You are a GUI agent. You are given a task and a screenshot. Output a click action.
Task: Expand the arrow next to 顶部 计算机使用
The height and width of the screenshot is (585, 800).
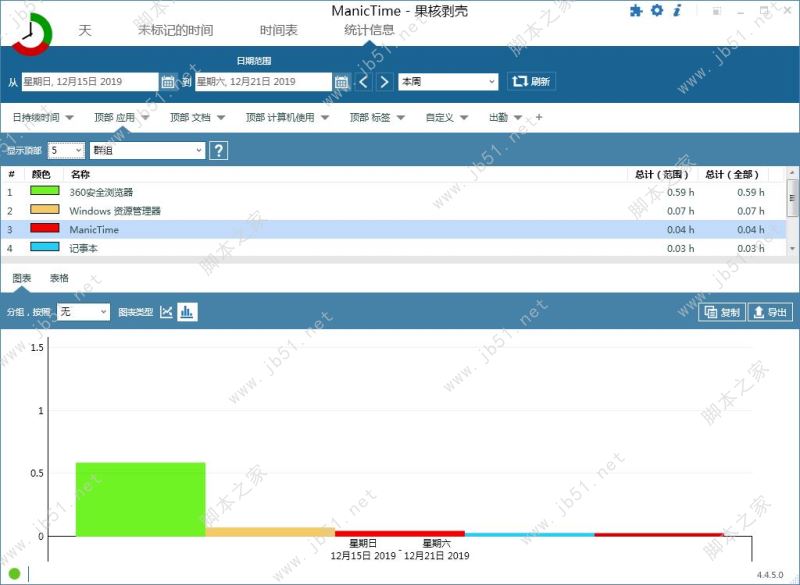click(x=325, y=118)
